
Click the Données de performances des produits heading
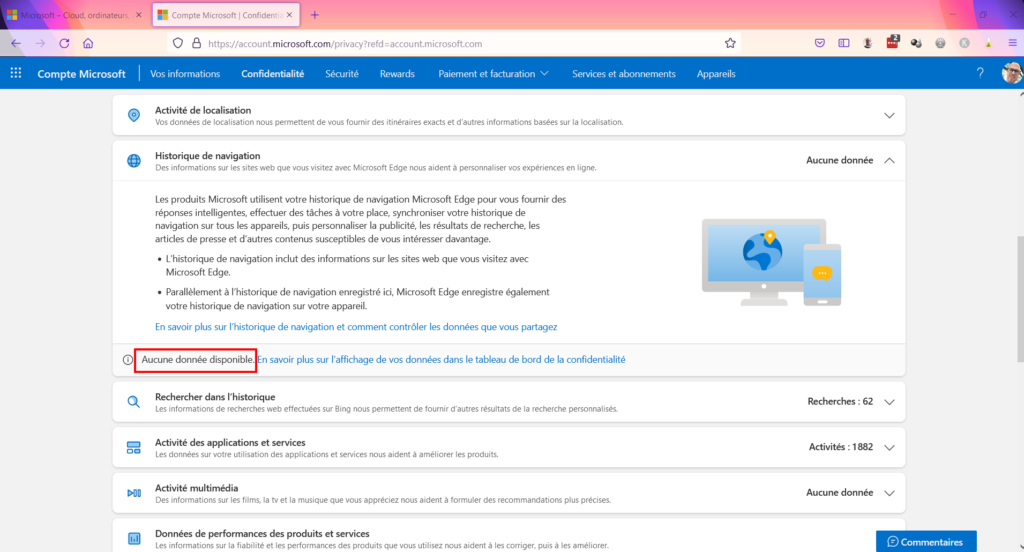coord(262,534)
